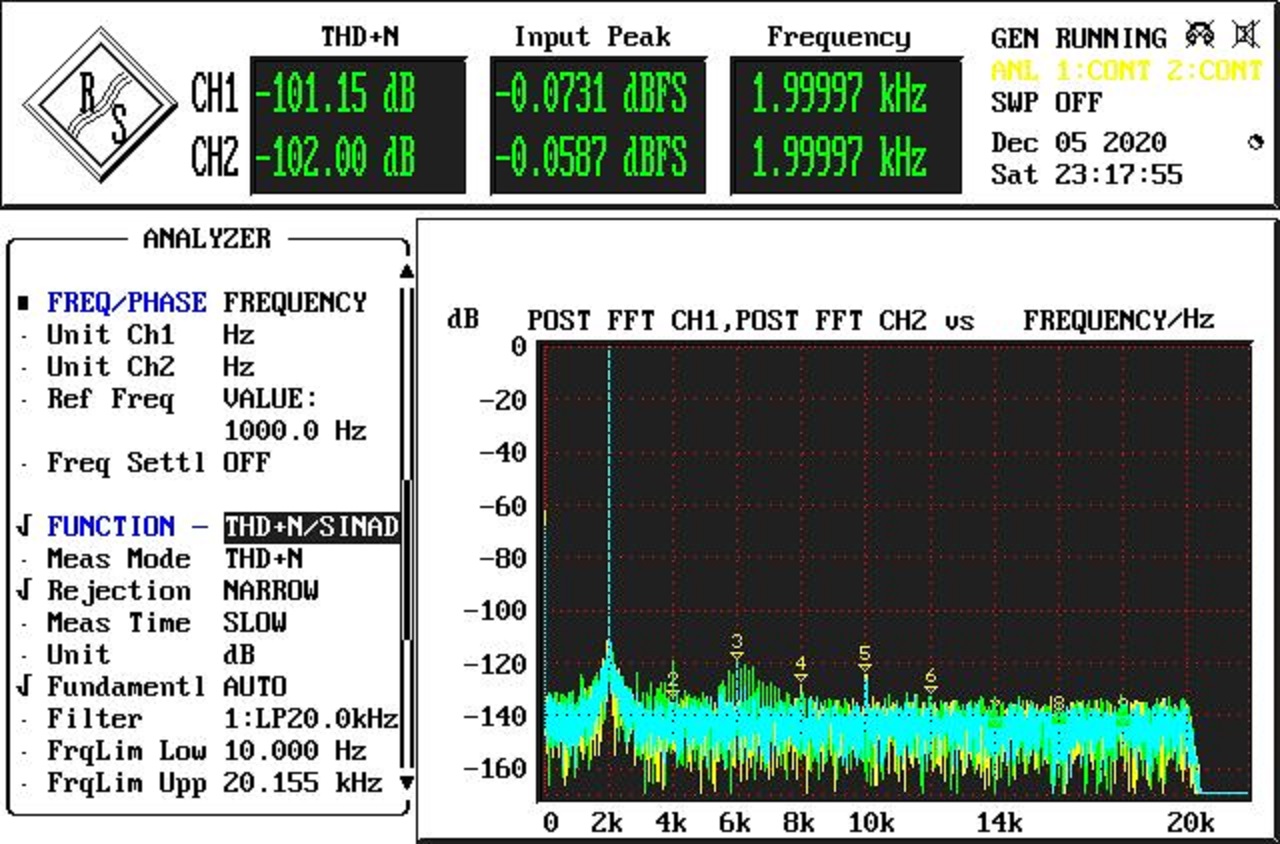This screenshot has height=844, width=1280.
Task: Click the small clock indicator beside the date
Action: [x=1256, y=143]
